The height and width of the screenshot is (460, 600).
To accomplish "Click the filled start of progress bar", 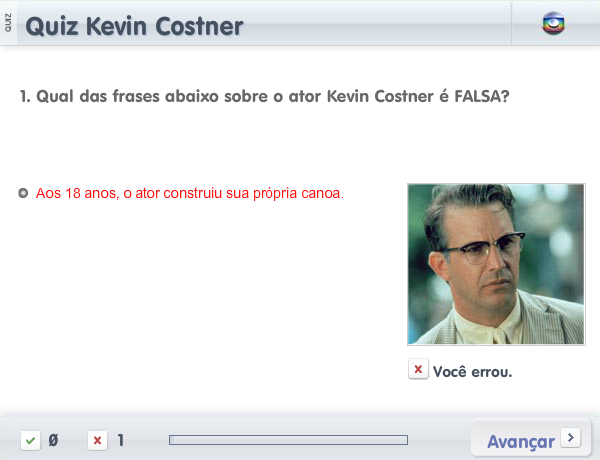I will [172, 440].
